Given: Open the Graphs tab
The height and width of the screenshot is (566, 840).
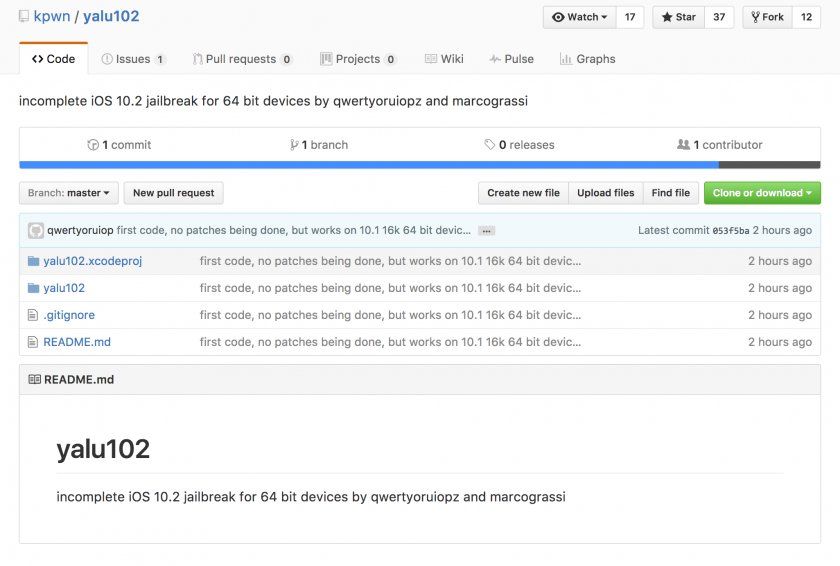Looking at the screenshot, I should pos(588,59).
